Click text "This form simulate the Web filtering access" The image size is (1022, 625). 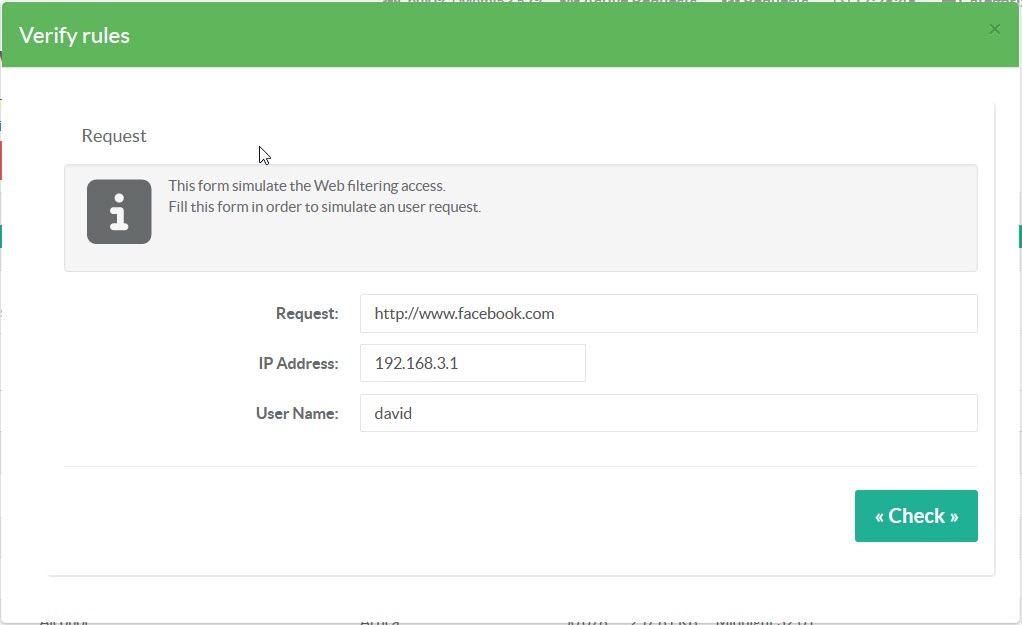(x=306, y=186)
